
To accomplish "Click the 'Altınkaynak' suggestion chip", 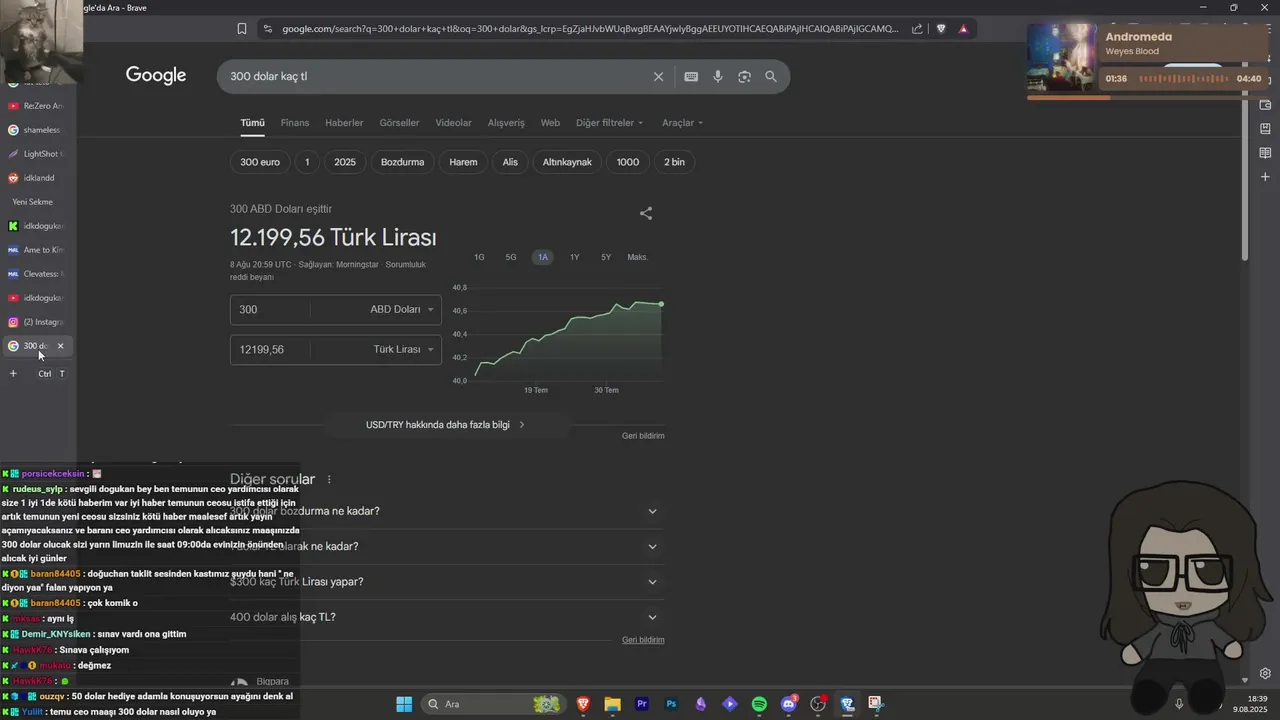I will [x=567, y=162].
